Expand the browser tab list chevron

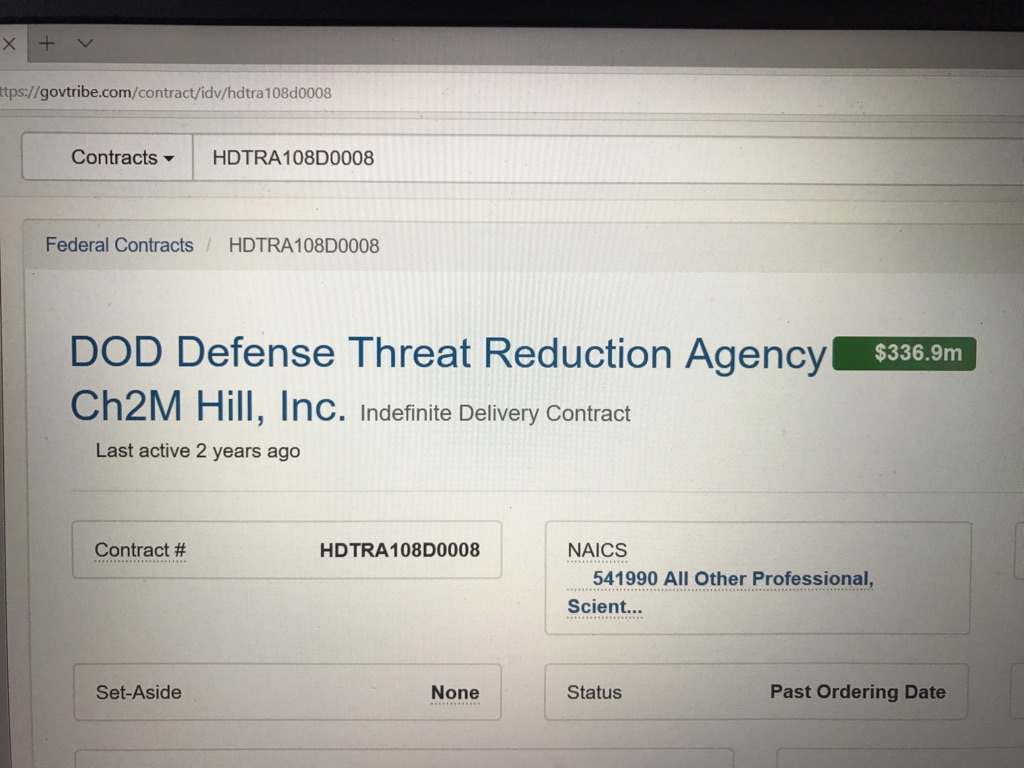tap(85, 43)
